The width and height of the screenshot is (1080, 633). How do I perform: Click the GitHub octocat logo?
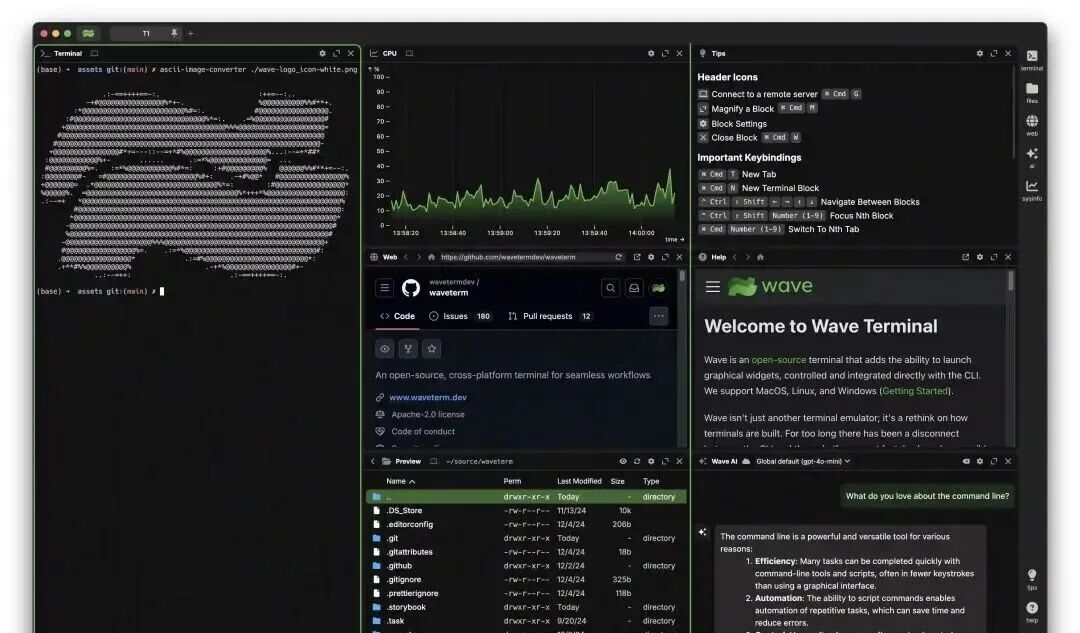click(x=411, y=288)
